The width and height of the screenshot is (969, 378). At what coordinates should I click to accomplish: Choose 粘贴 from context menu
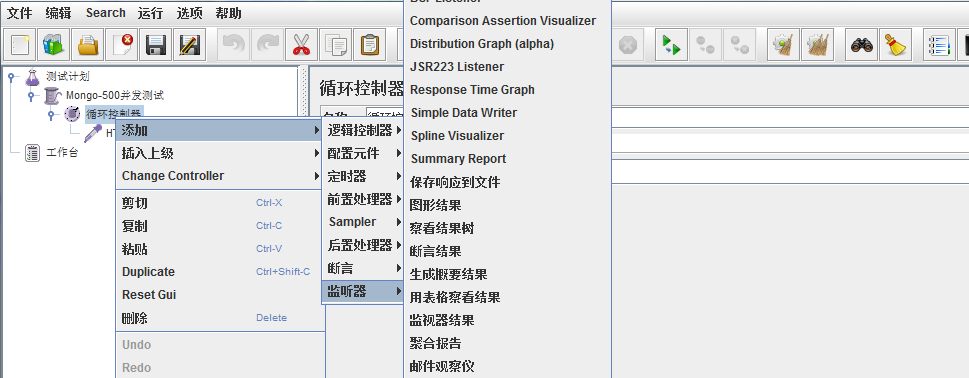pos(219,249)
